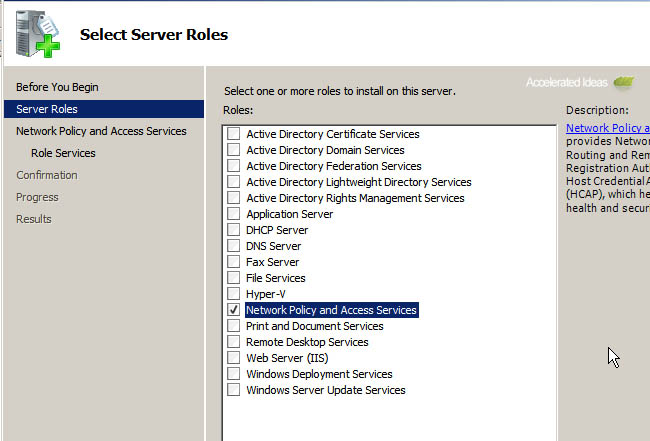Check Remote Desktop Services checkbox
The width and height of the screenshot is (650, 441).
click(233, 342)
